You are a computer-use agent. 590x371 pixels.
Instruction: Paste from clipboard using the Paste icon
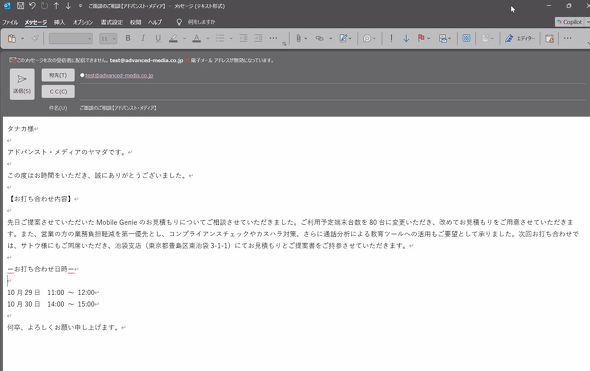pyautogui.click(x=12, y=38)
